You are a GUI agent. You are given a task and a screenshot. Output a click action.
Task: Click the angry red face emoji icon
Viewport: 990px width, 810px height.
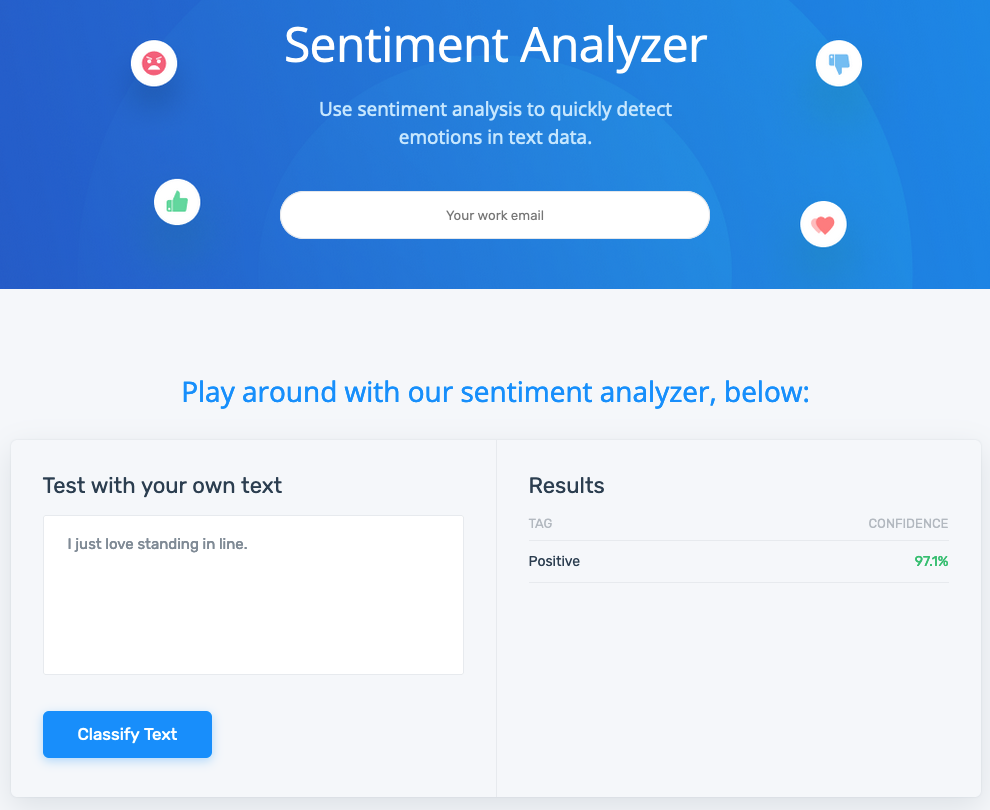coord(154,64)
